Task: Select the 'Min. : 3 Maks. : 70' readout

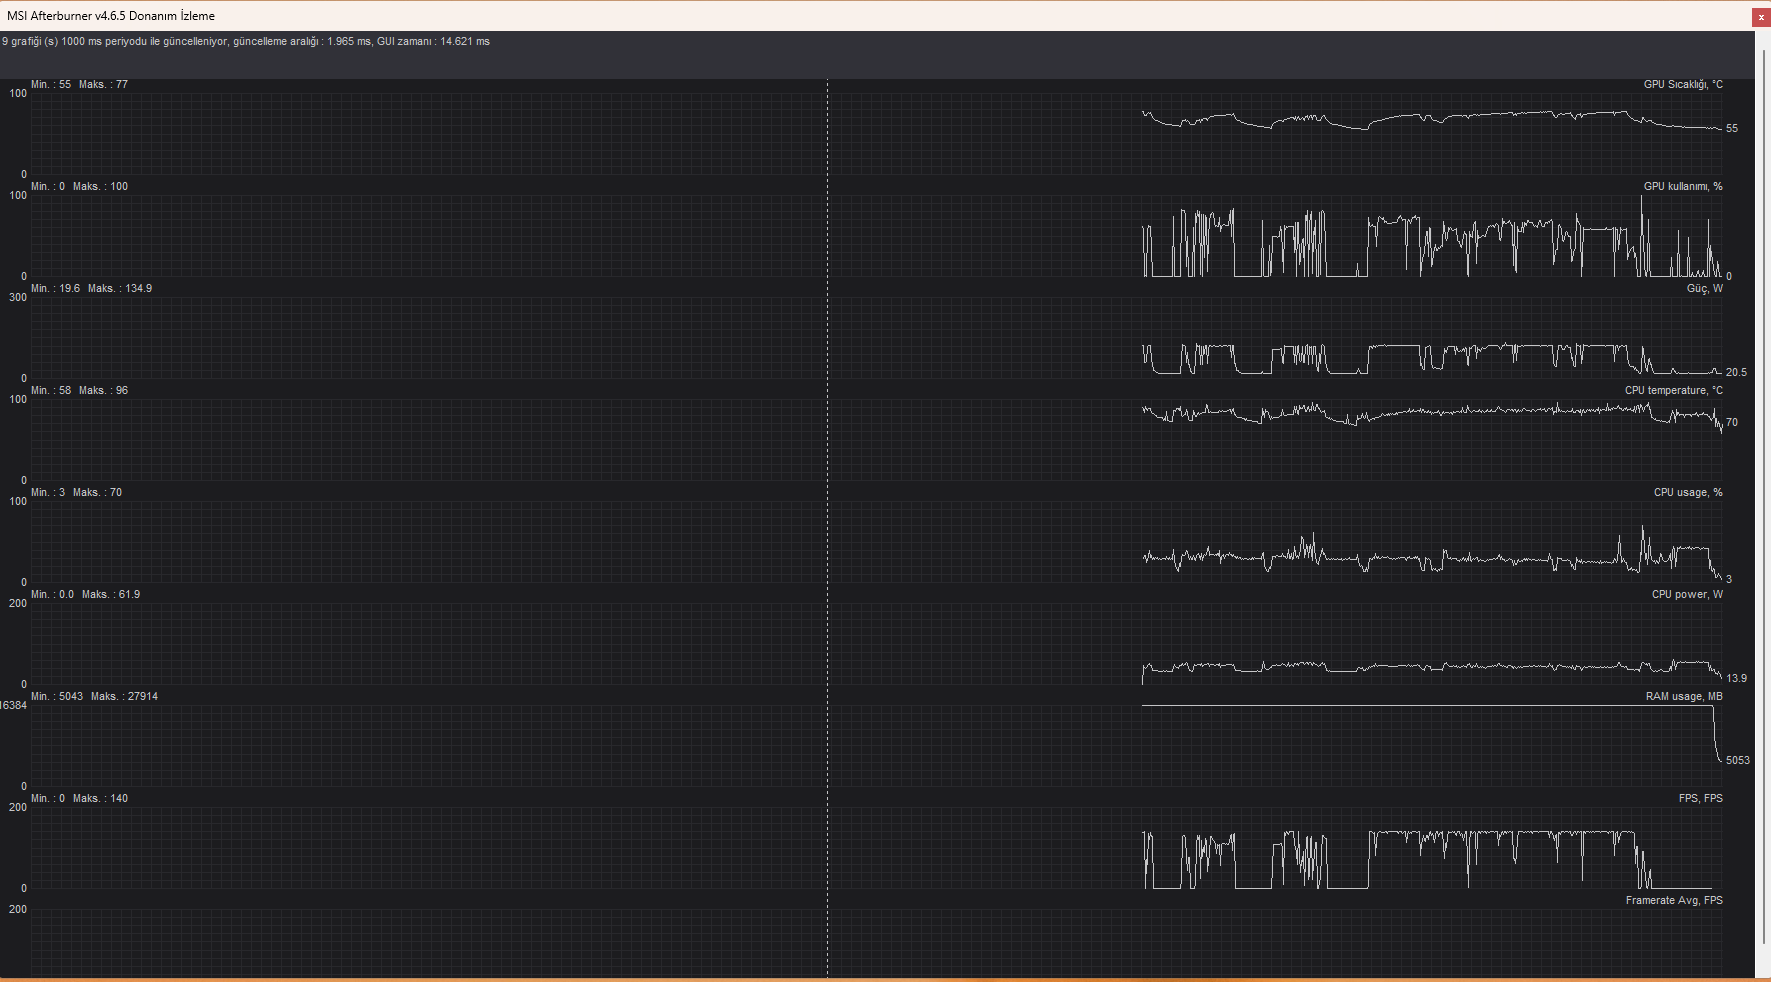Action: coord(76,493)
